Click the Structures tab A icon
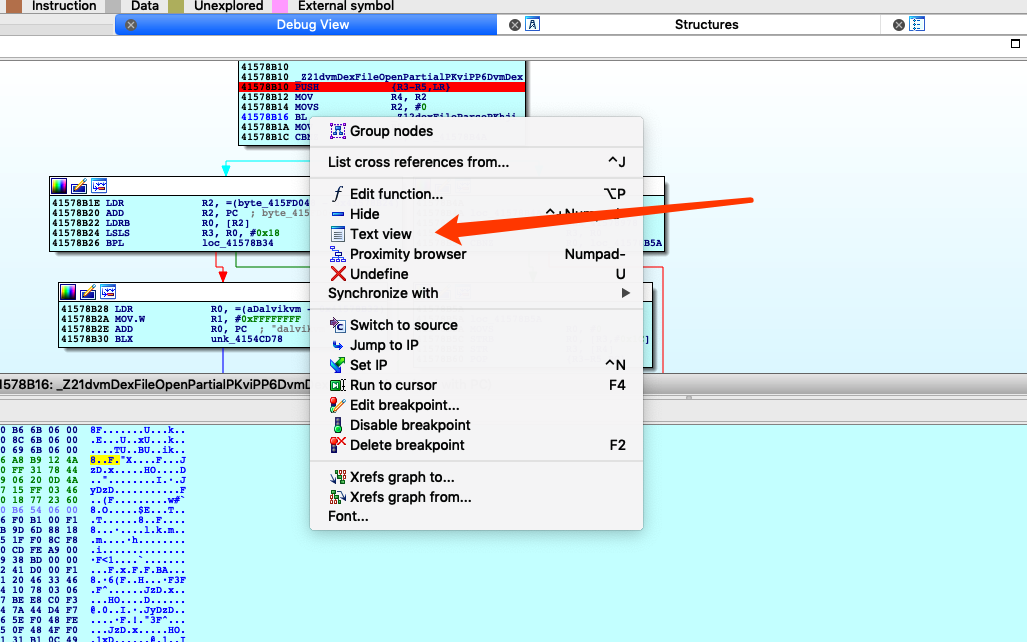Image resolution: width=1027 pixels, height=642 pixels. [x=532, y=25]
